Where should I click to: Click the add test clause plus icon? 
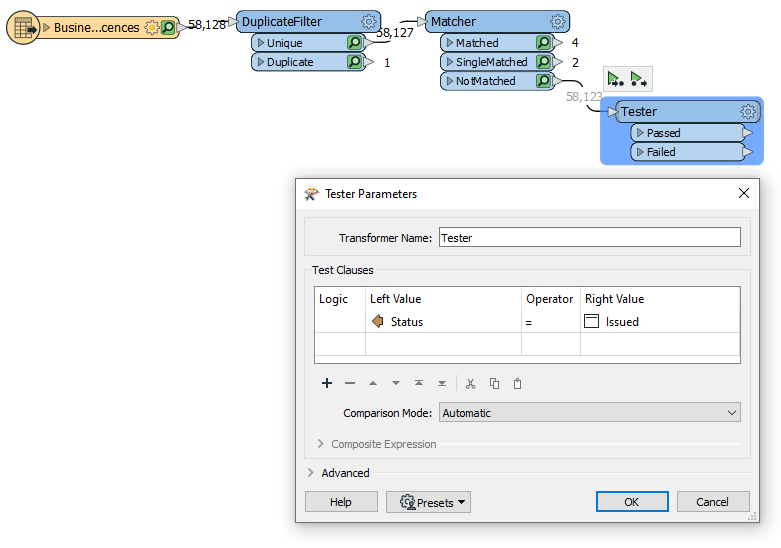click(327, 383)
